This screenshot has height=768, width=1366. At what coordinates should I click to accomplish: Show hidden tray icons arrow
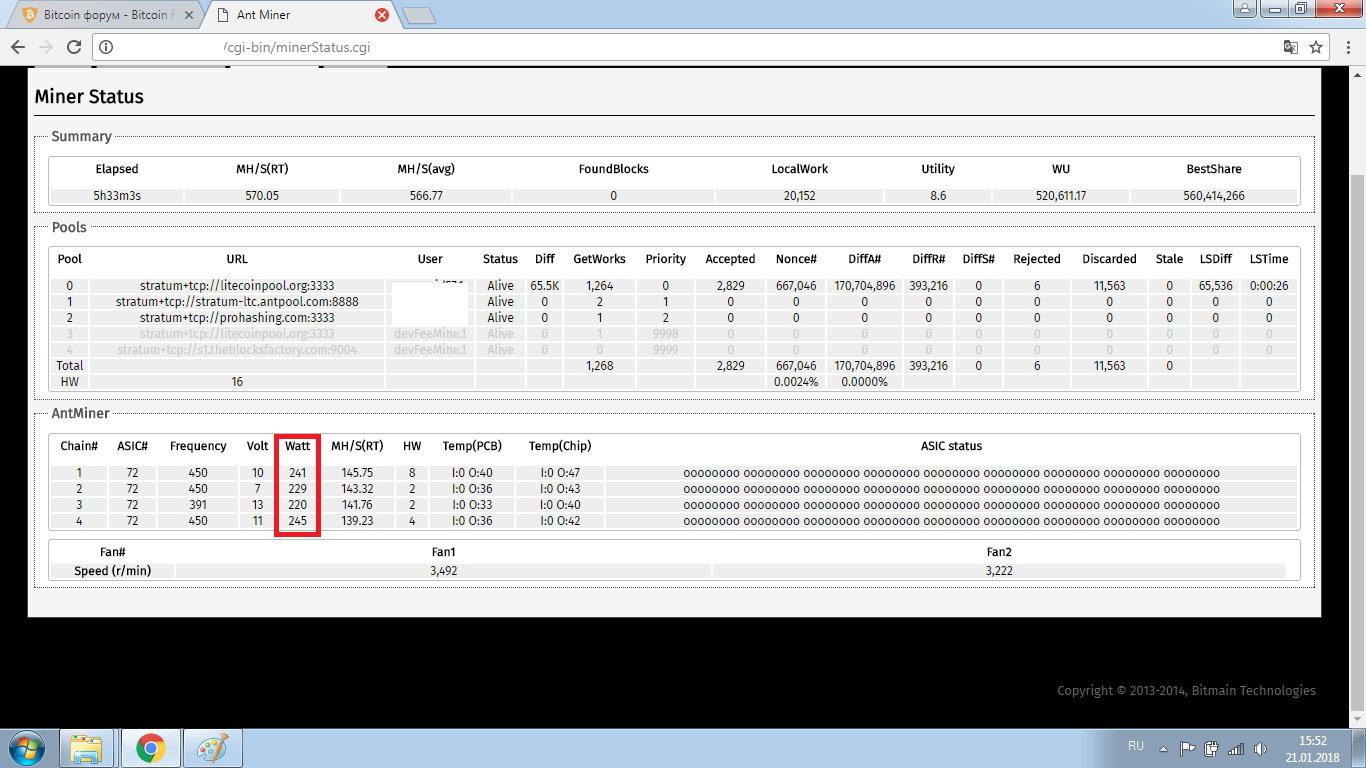(x=1164, y=748)
